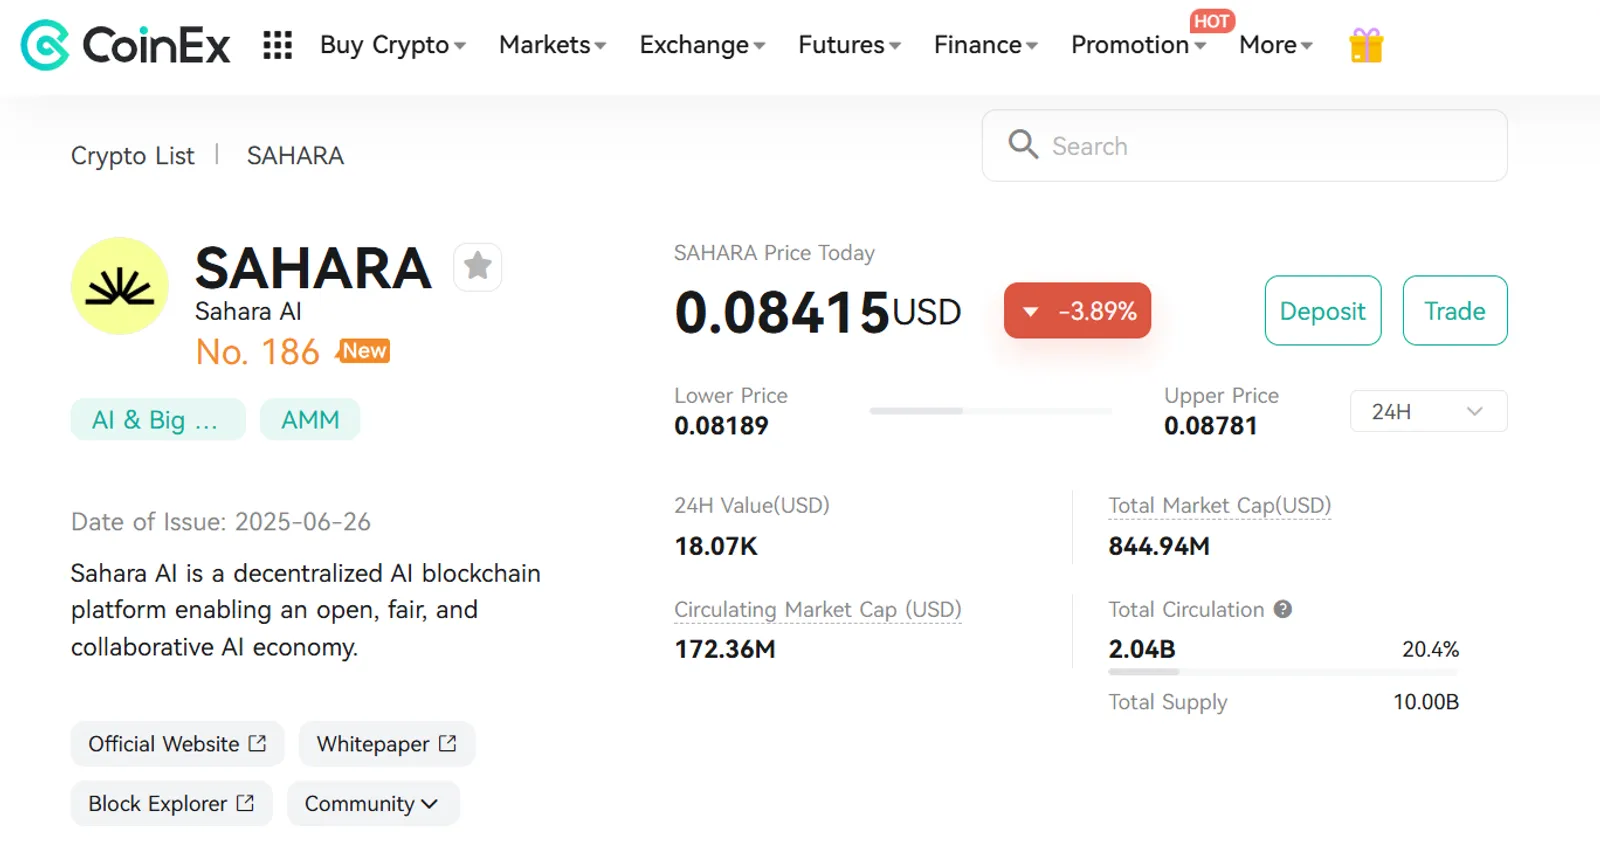Image resolution: width=1600 pixels, height=864 pixels.
Task: Click the 2.04B circulation value
Action: (x=1142, y=650)
